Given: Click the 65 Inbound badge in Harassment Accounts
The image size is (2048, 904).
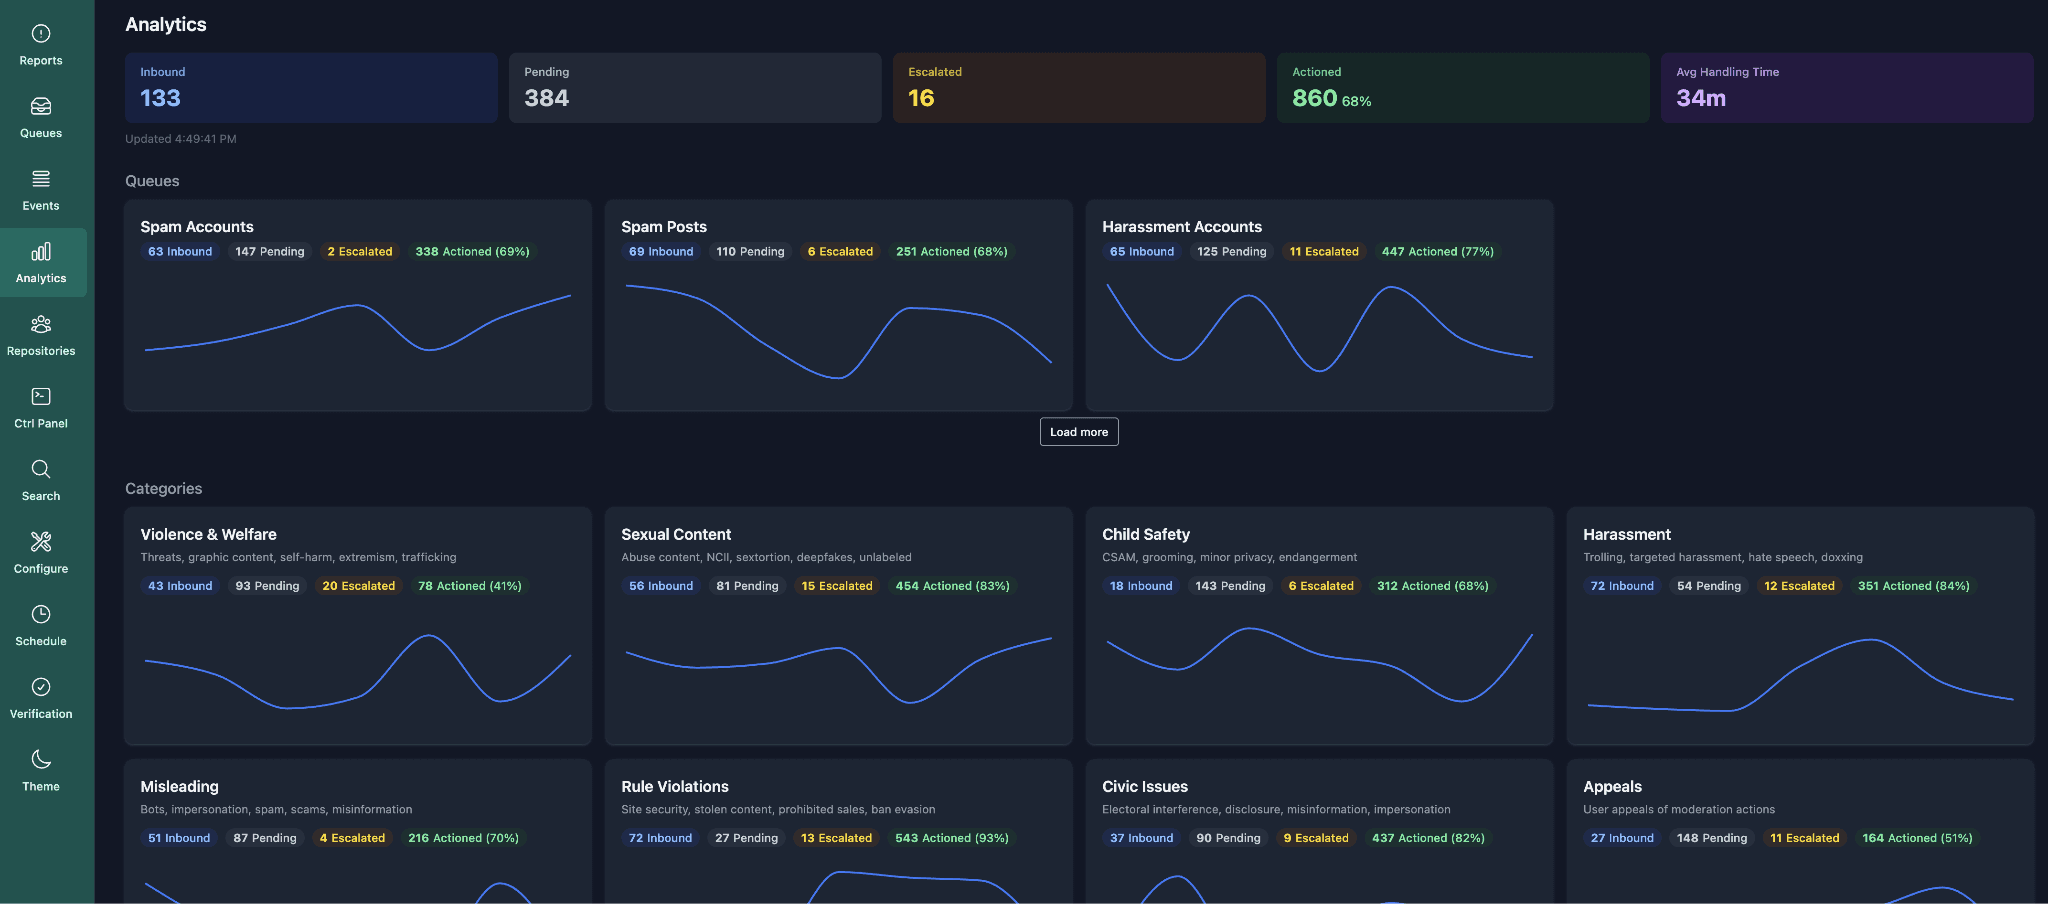Looking at the screenshot, I should [1142, 252].
